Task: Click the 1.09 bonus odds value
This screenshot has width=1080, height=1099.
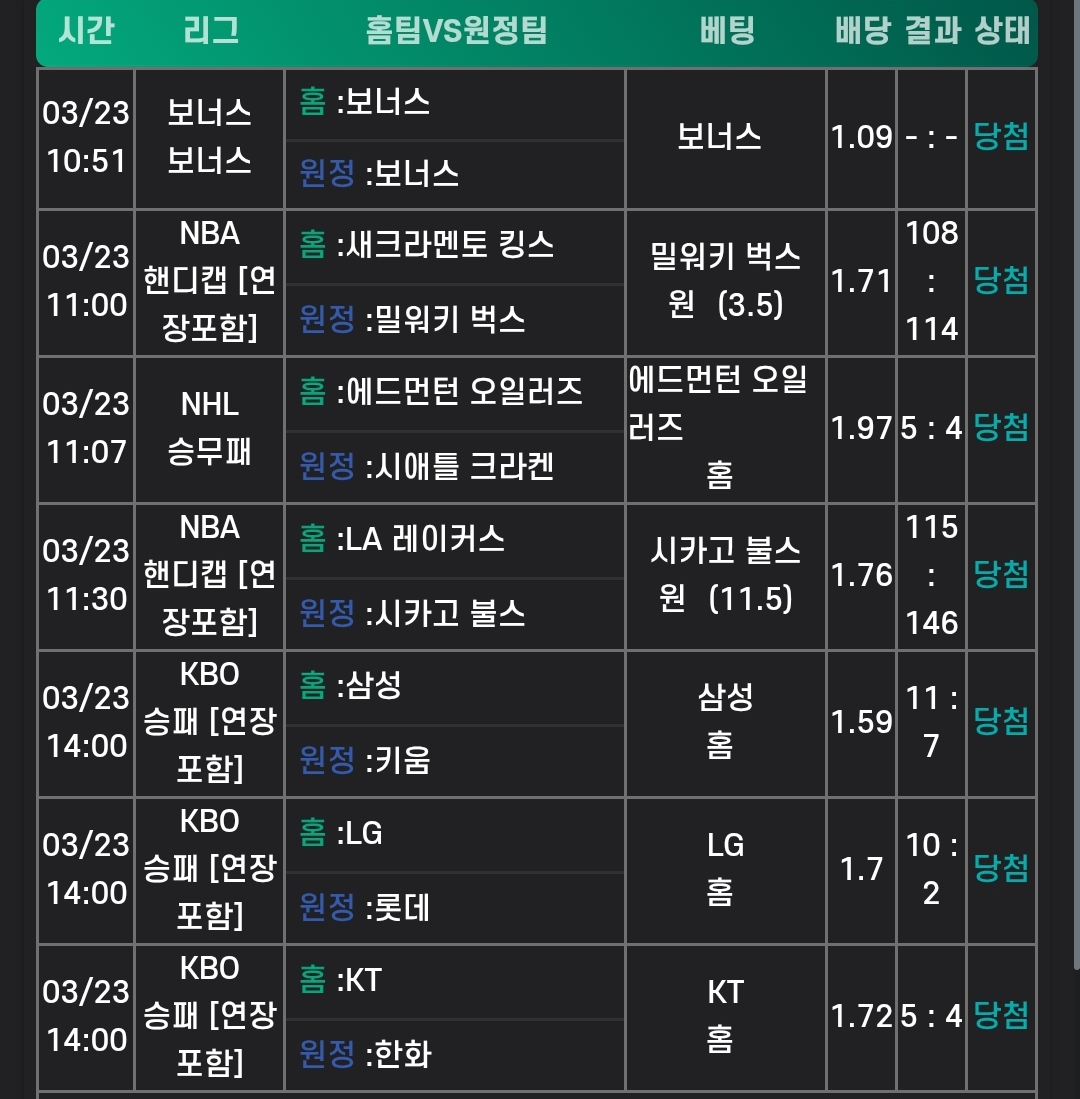Action: pos(861,137)
